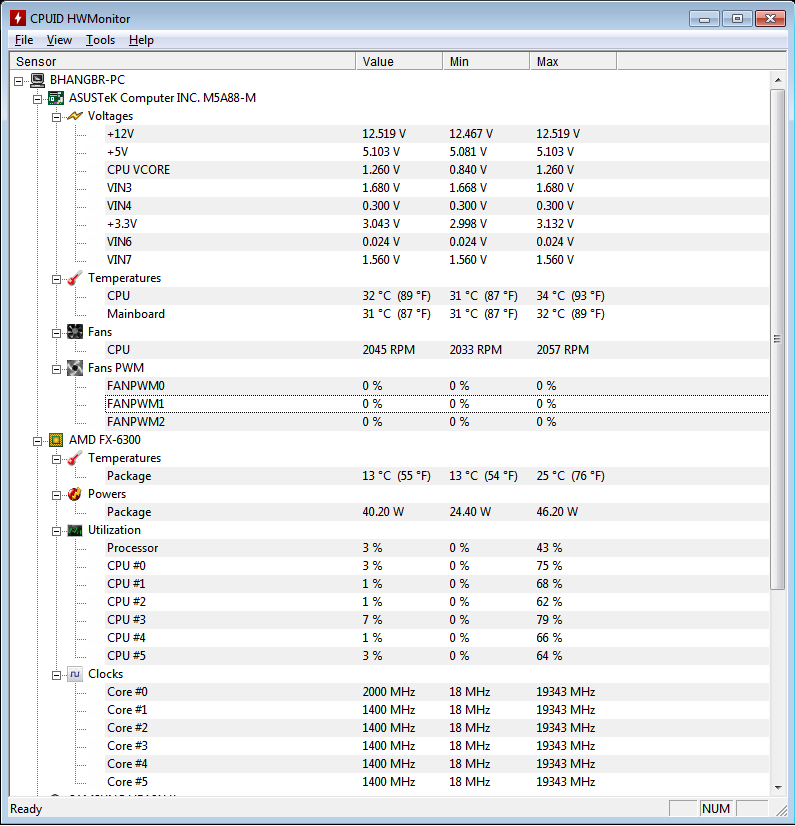Collapse the Utilization group
Screen dimensions: 795x826
56,531
